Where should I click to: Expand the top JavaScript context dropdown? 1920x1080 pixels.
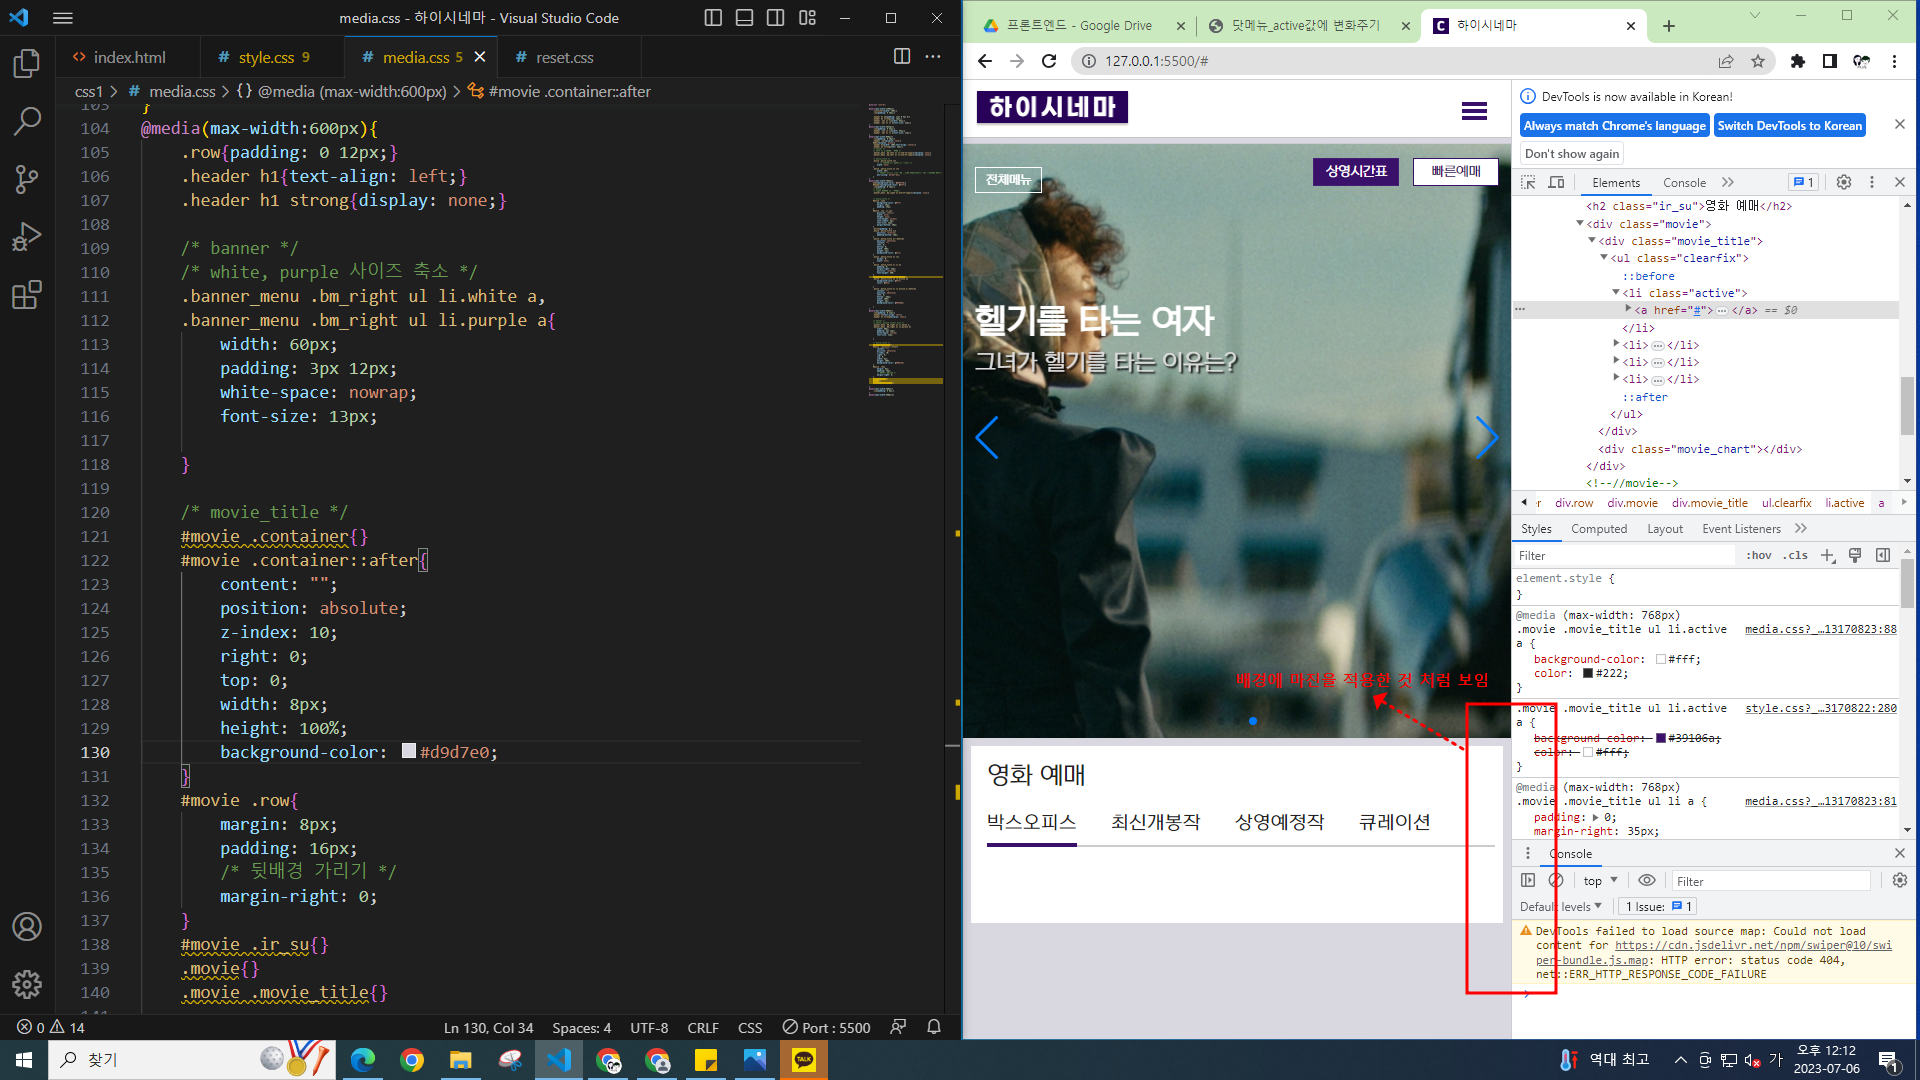pyautogui.click(x=1600, y=881)
